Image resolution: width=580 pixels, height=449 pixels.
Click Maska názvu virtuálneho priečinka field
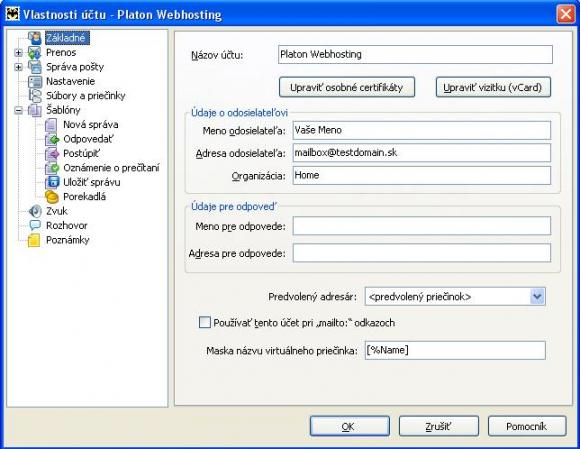[x=455, y=350]
